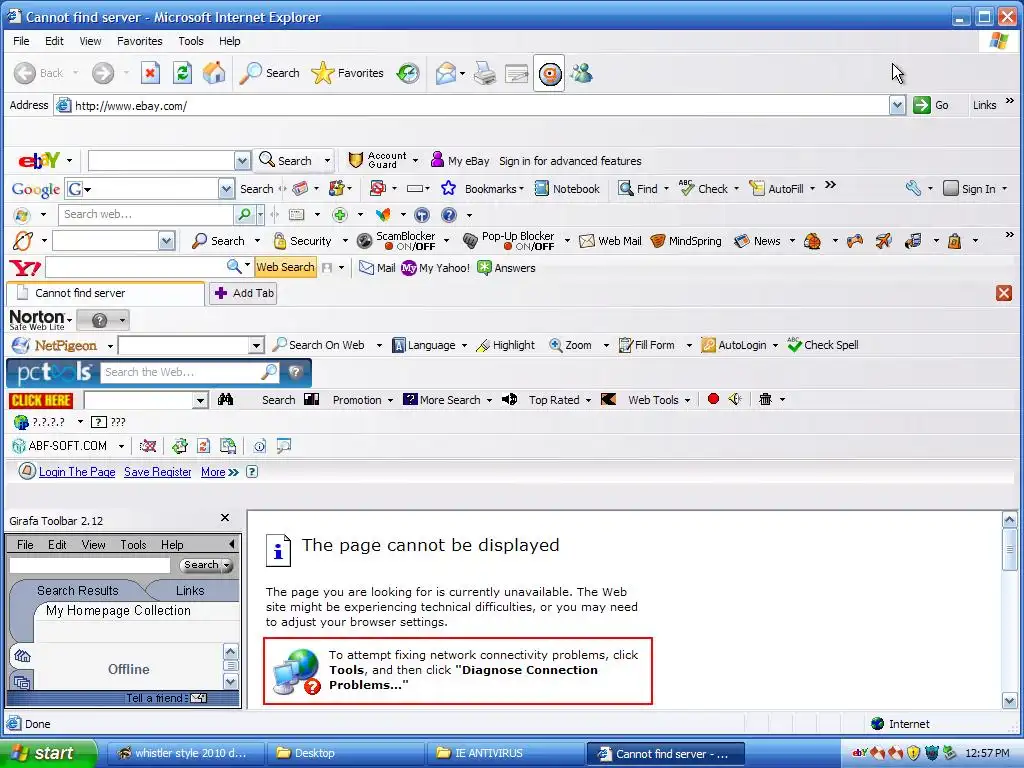Screen dimensions: 1024x768
Task: Click the CLICK HERE banner button
Action: [x=41, y=400]
